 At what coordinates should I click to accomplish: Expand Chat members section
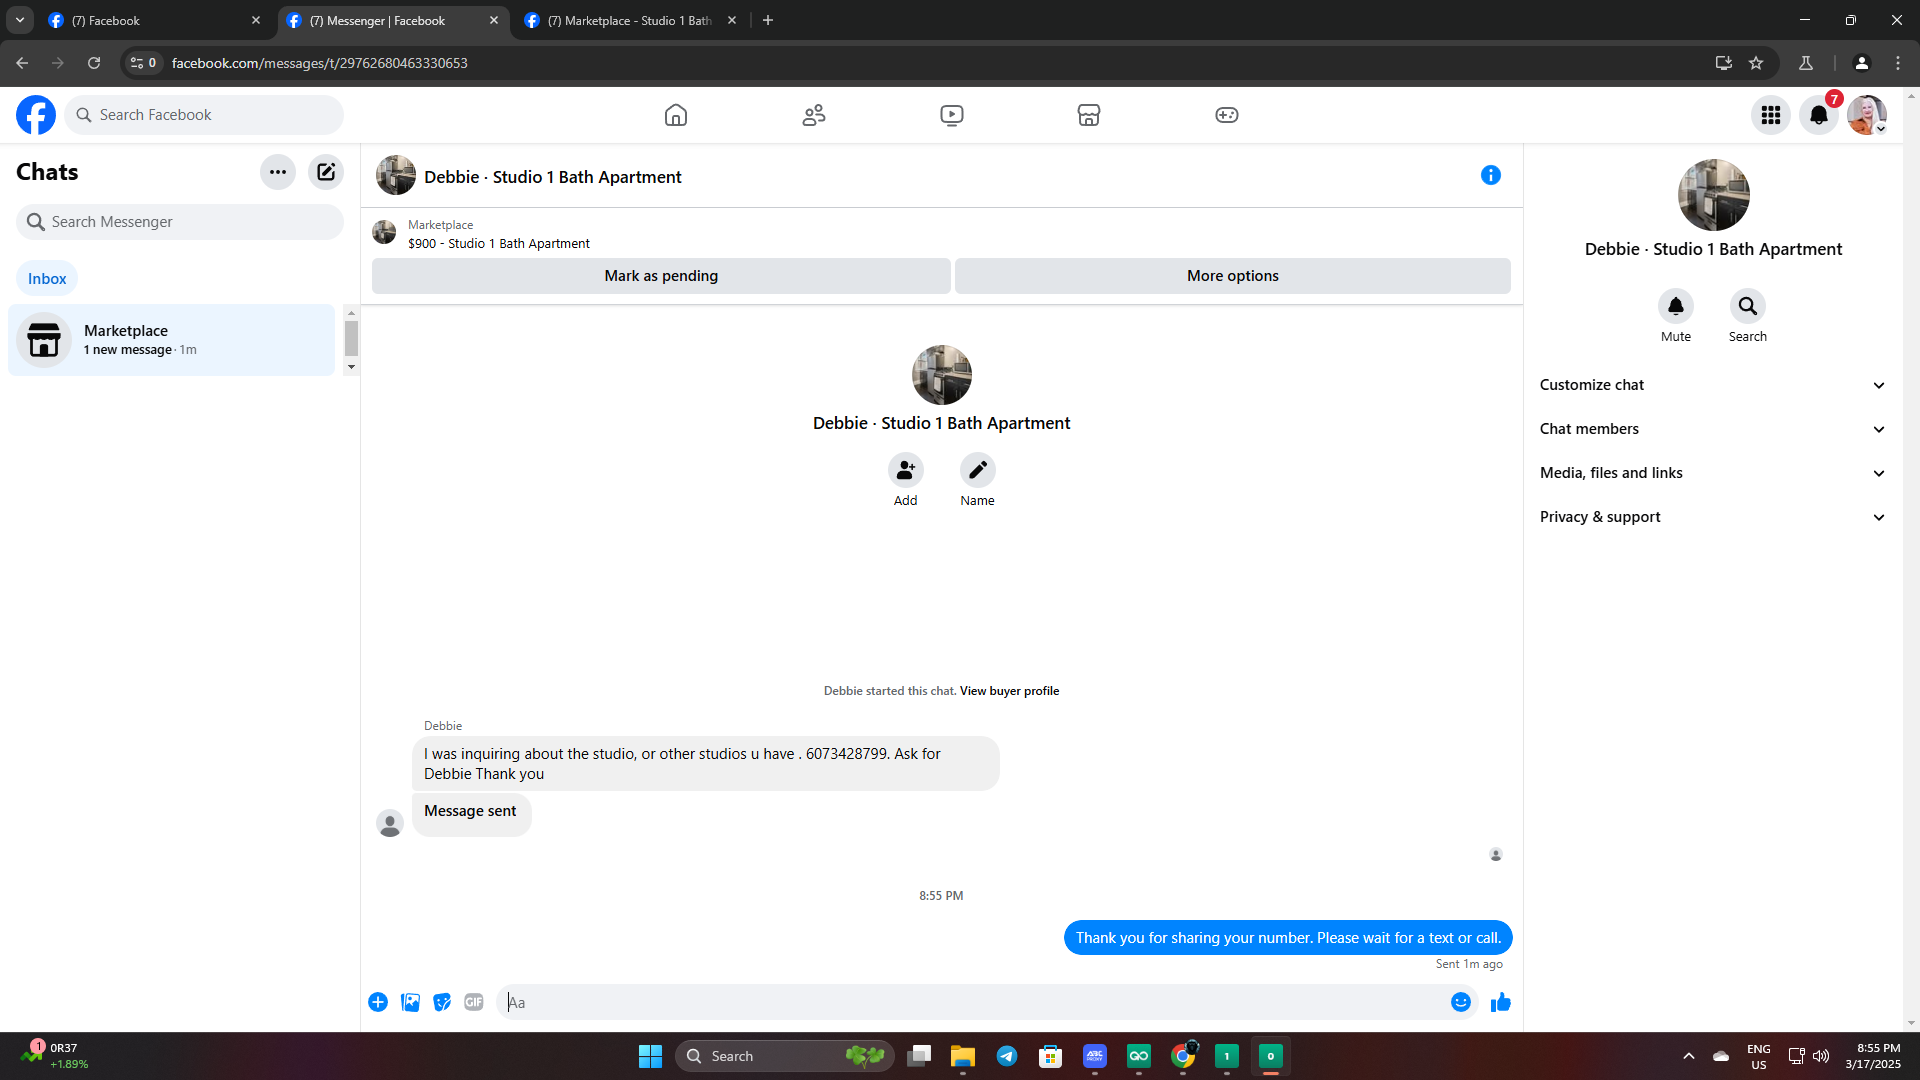point(1713,429)
